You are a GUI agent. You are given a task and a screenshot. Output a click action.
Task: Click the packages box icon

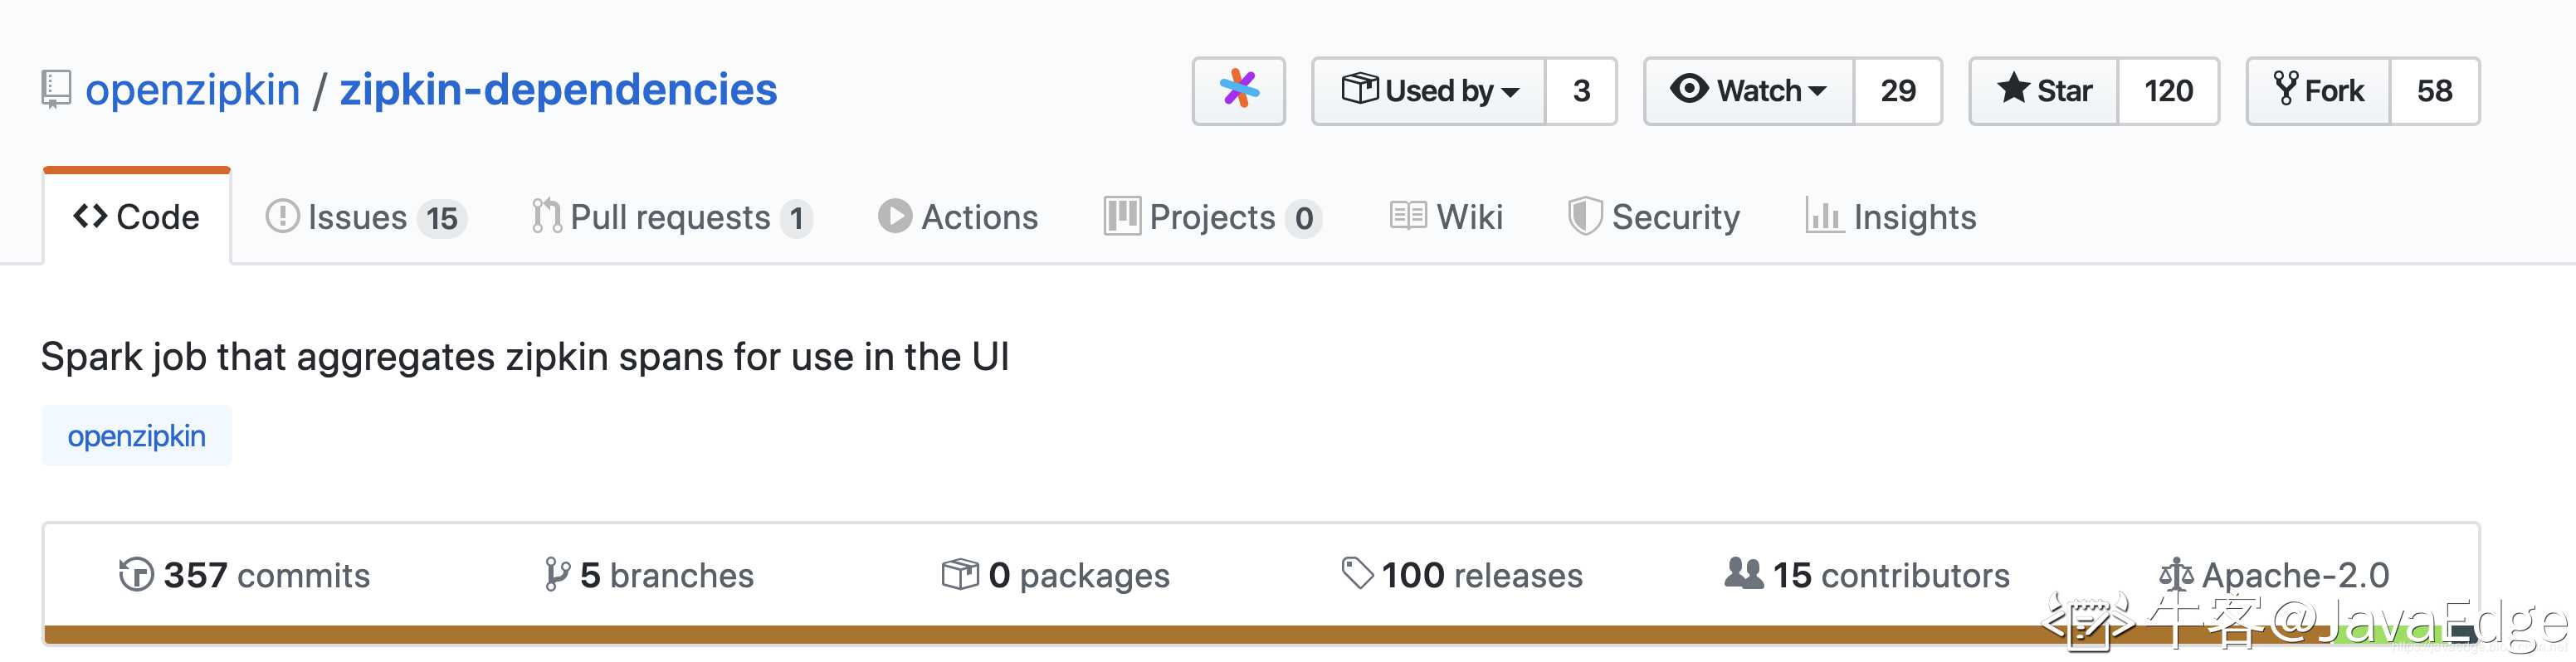pyautogui.click(x=960, y=574)
